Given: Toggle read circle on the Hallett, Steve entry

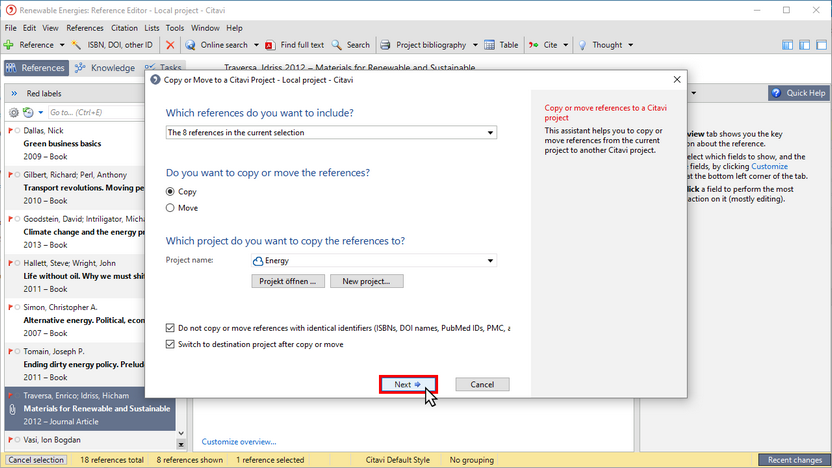Looking at the screenshot, I should 18,263.
